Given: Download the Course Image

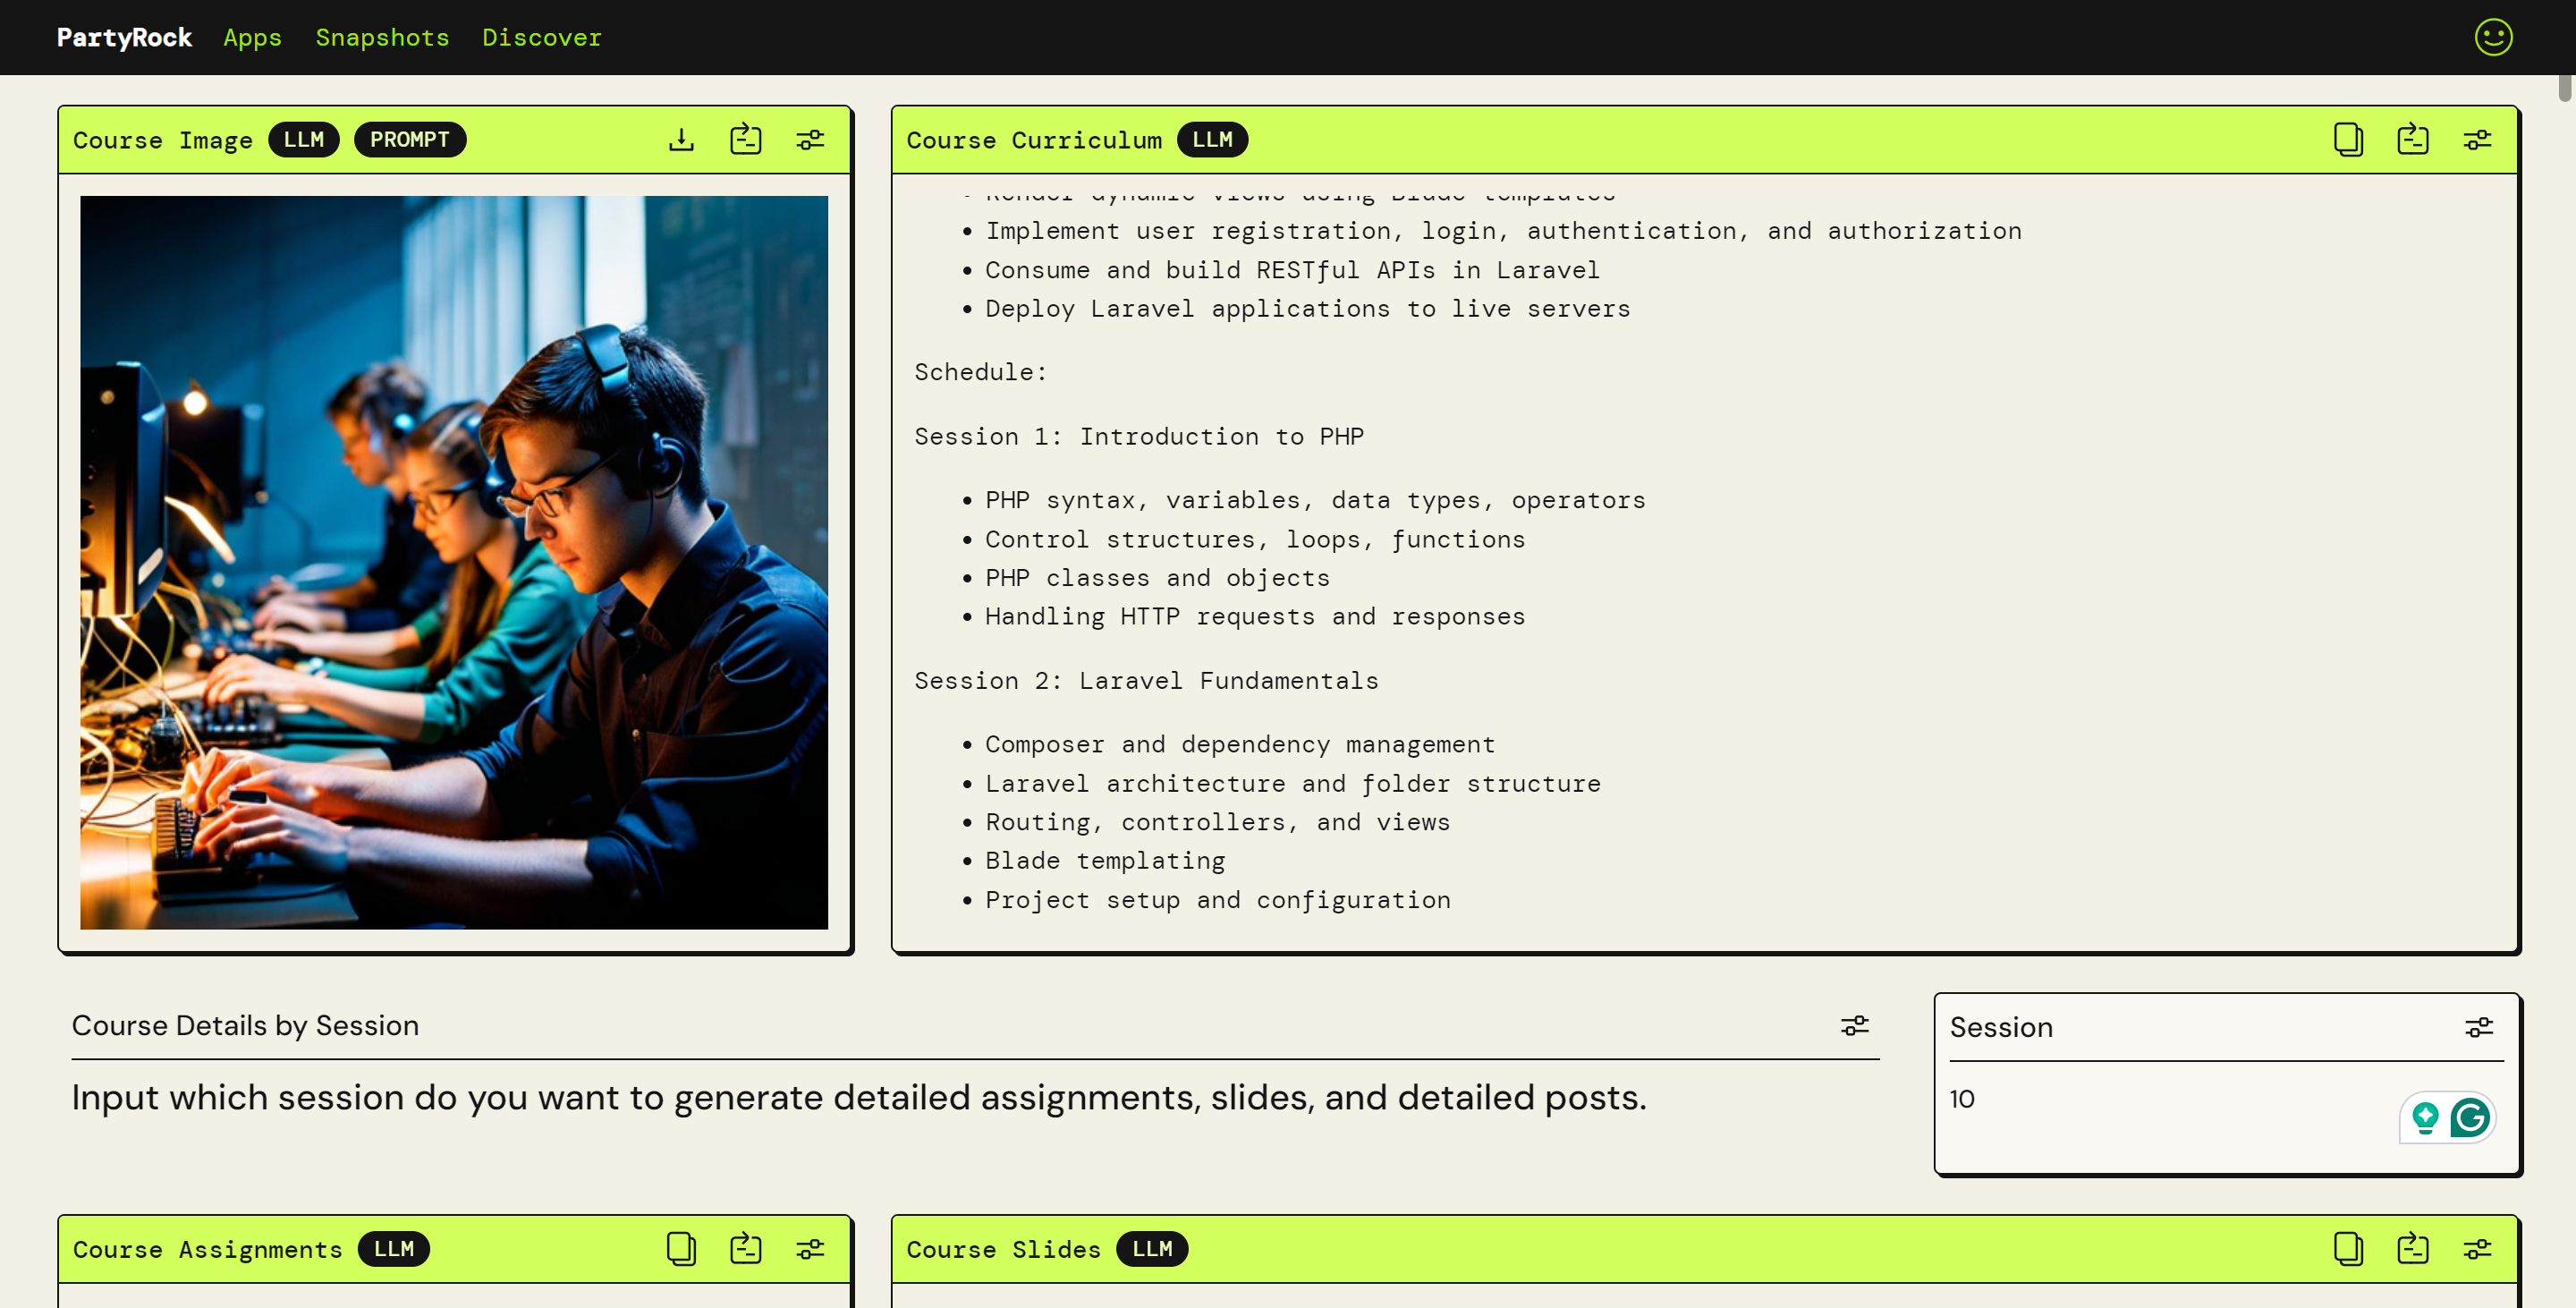Looking at the screenshot, I should (681, 139).
